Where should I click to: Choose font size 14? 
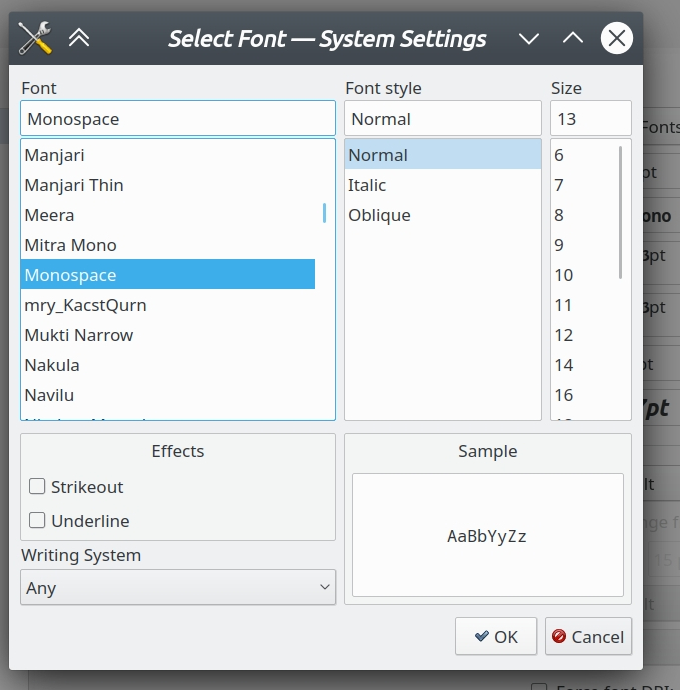coord(564,365)
